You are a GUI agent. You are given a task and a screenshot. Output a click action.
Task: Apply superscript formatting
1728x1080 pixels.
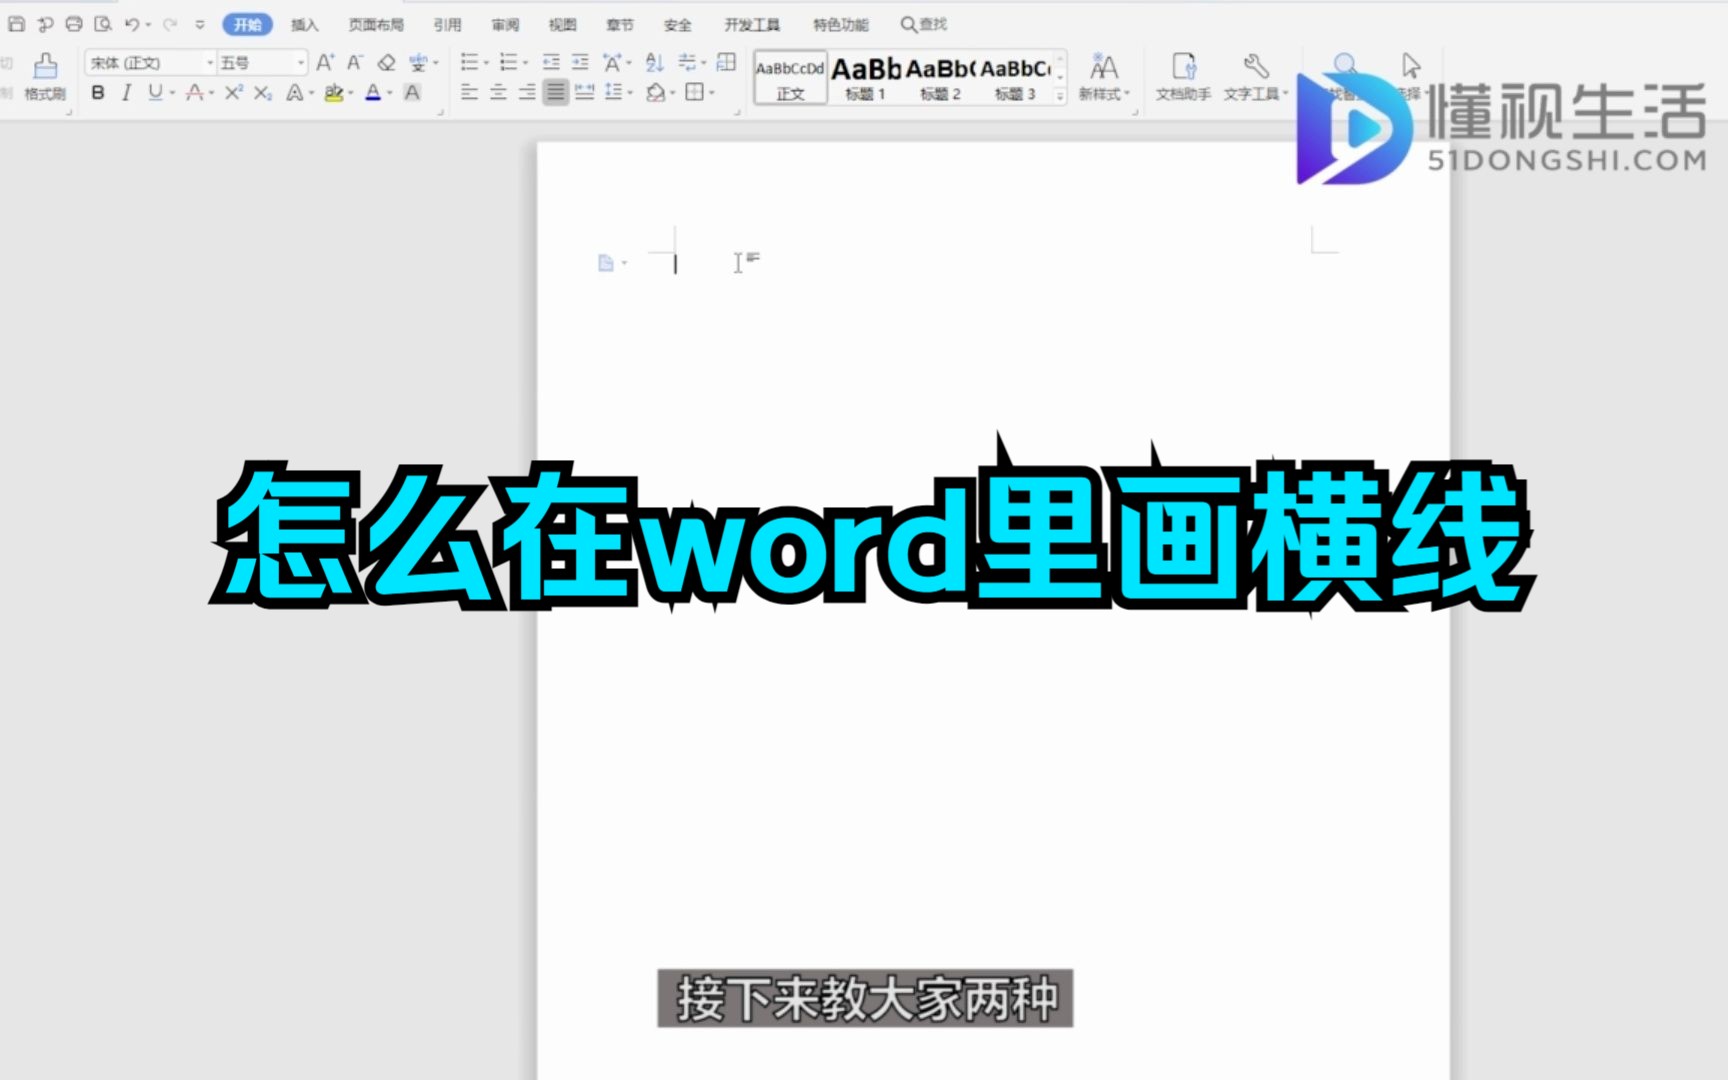pyautogui.click(x=233, y=93)
